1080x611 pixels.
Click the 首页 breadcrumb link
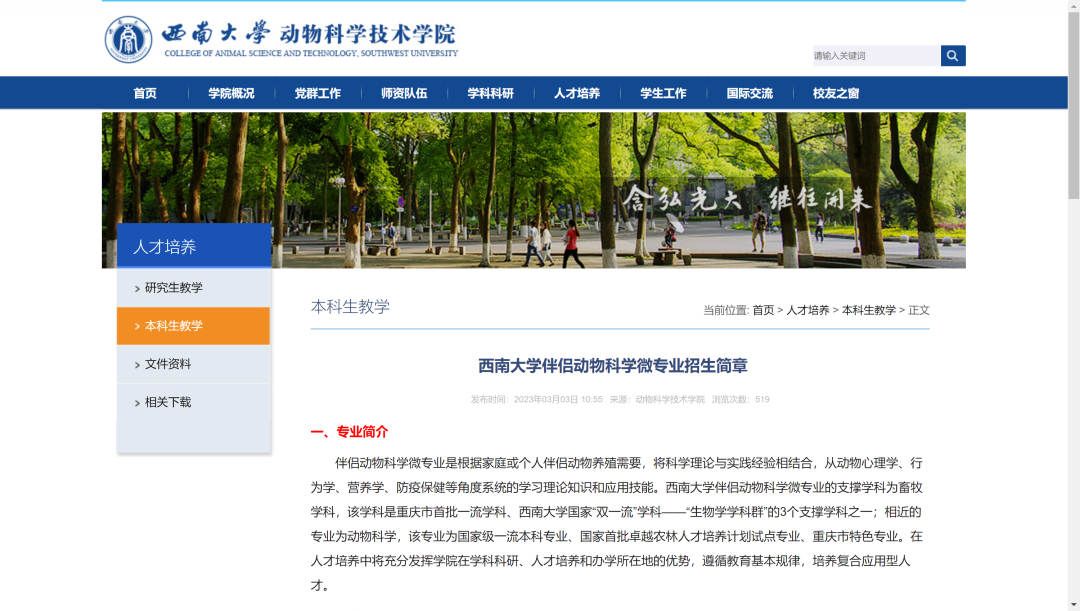(763, 310)
